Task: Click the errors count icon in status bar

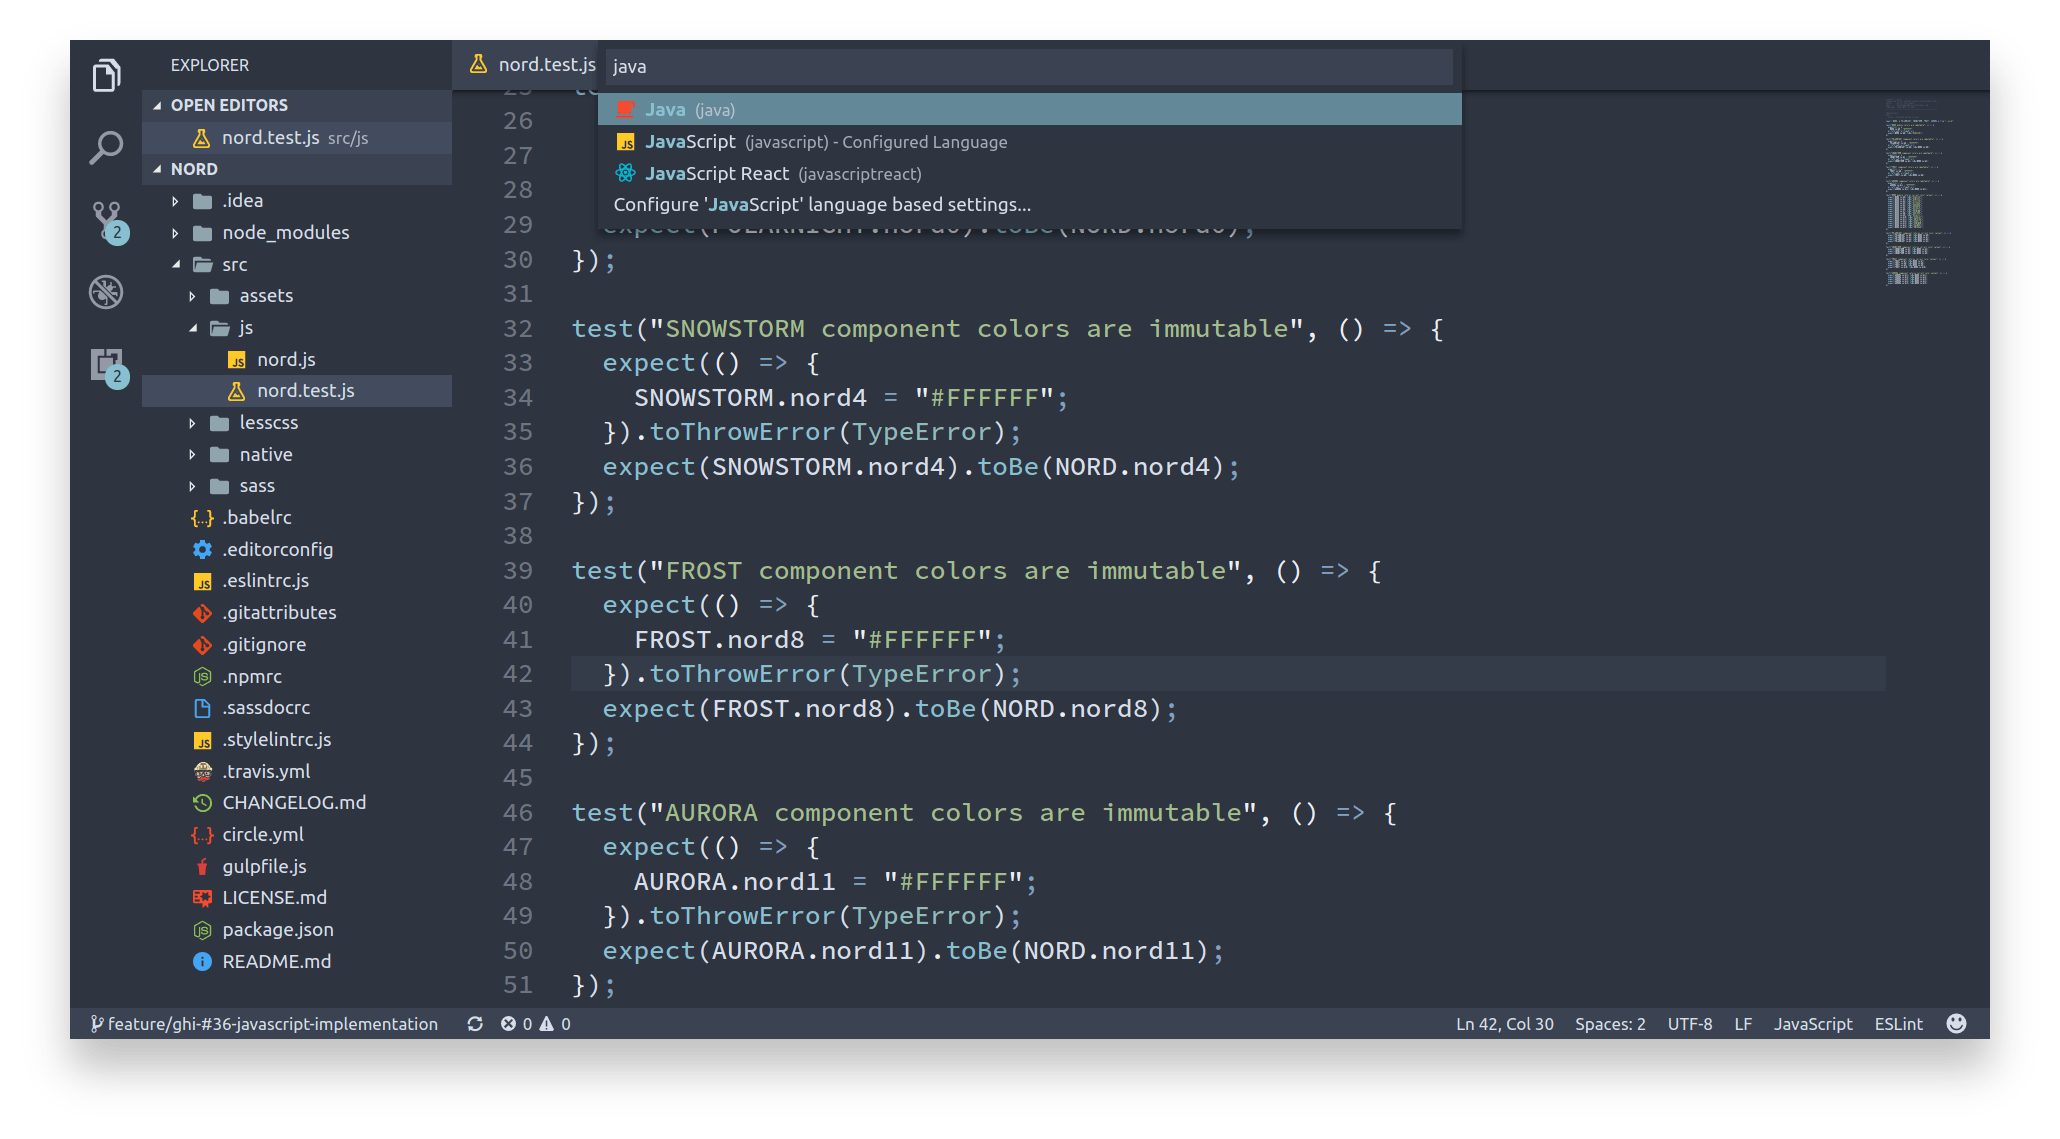Action: (508, 1023)
